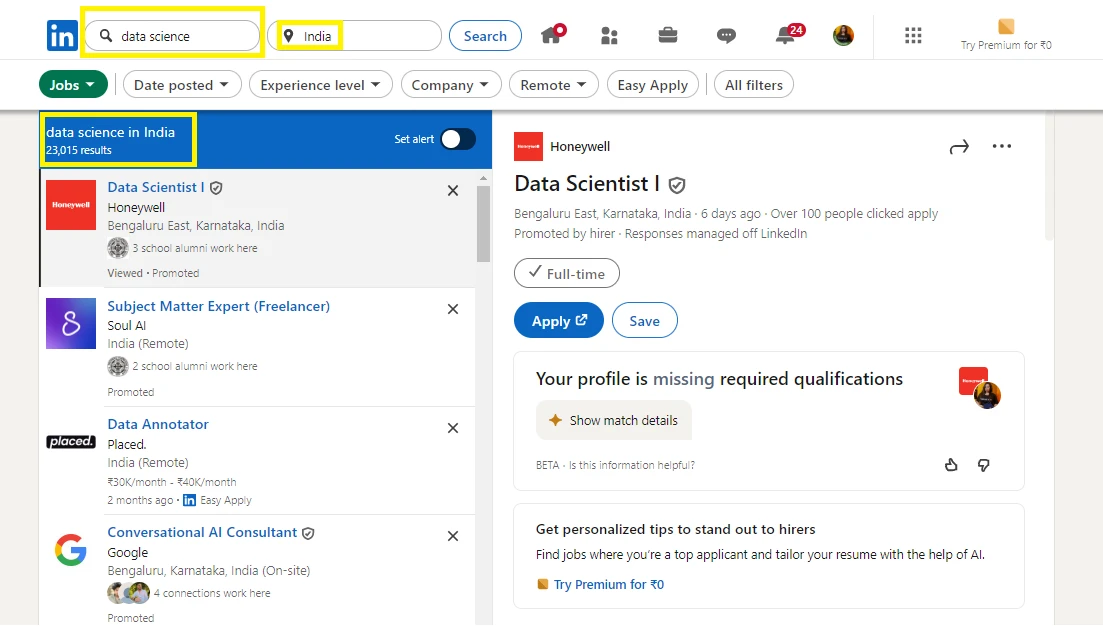Click the Soul AI logo thumbnail
The image size is (1103, 626).
[x=71, y=324]
